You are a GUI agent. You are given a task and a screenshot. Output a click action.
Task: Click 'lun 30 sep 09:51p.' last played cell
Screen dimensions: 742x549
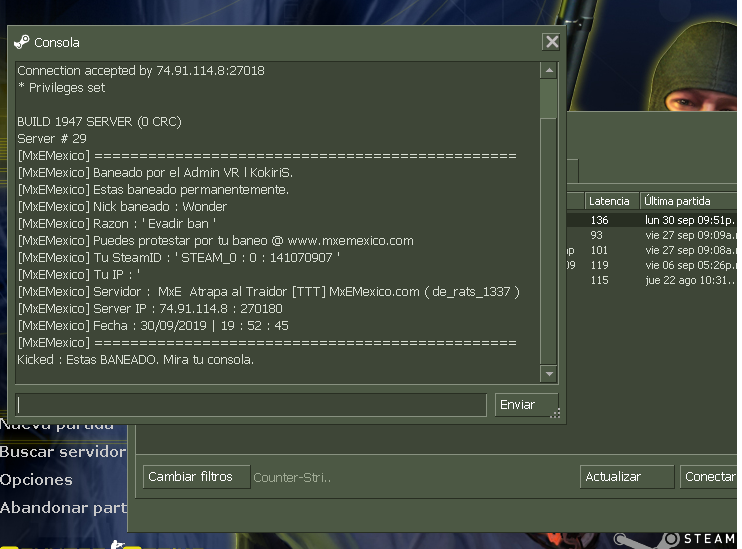(x=689, y=220)
